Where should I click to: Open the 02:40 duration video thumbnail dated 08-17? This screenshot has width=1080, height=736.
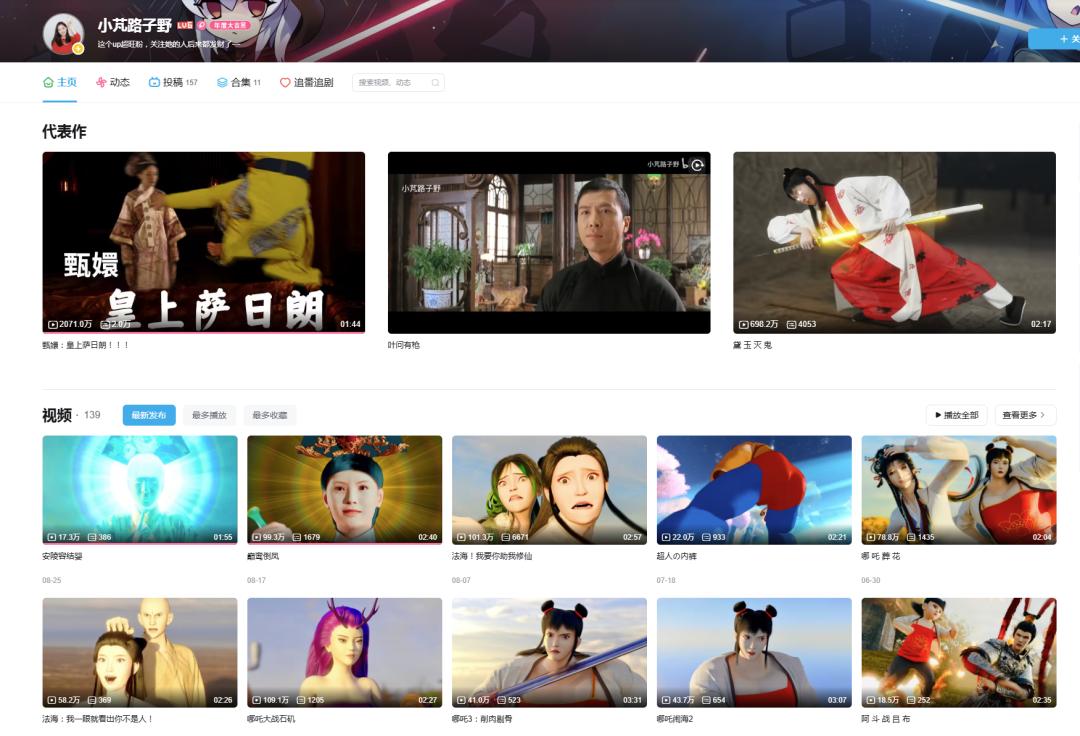click(344, 490)
